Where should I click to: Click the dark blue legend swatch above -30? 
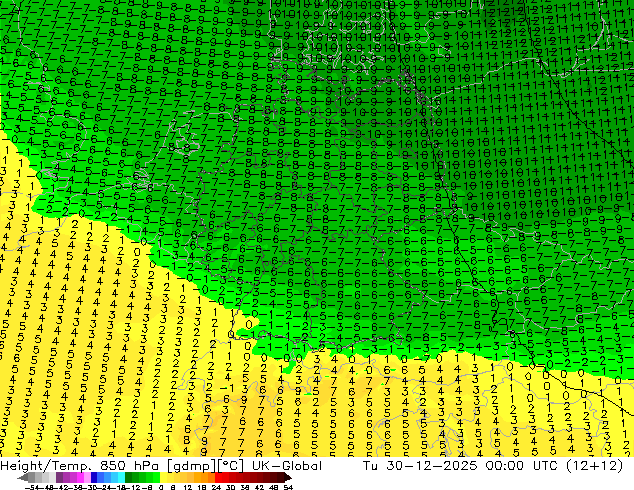pos(94,477)
